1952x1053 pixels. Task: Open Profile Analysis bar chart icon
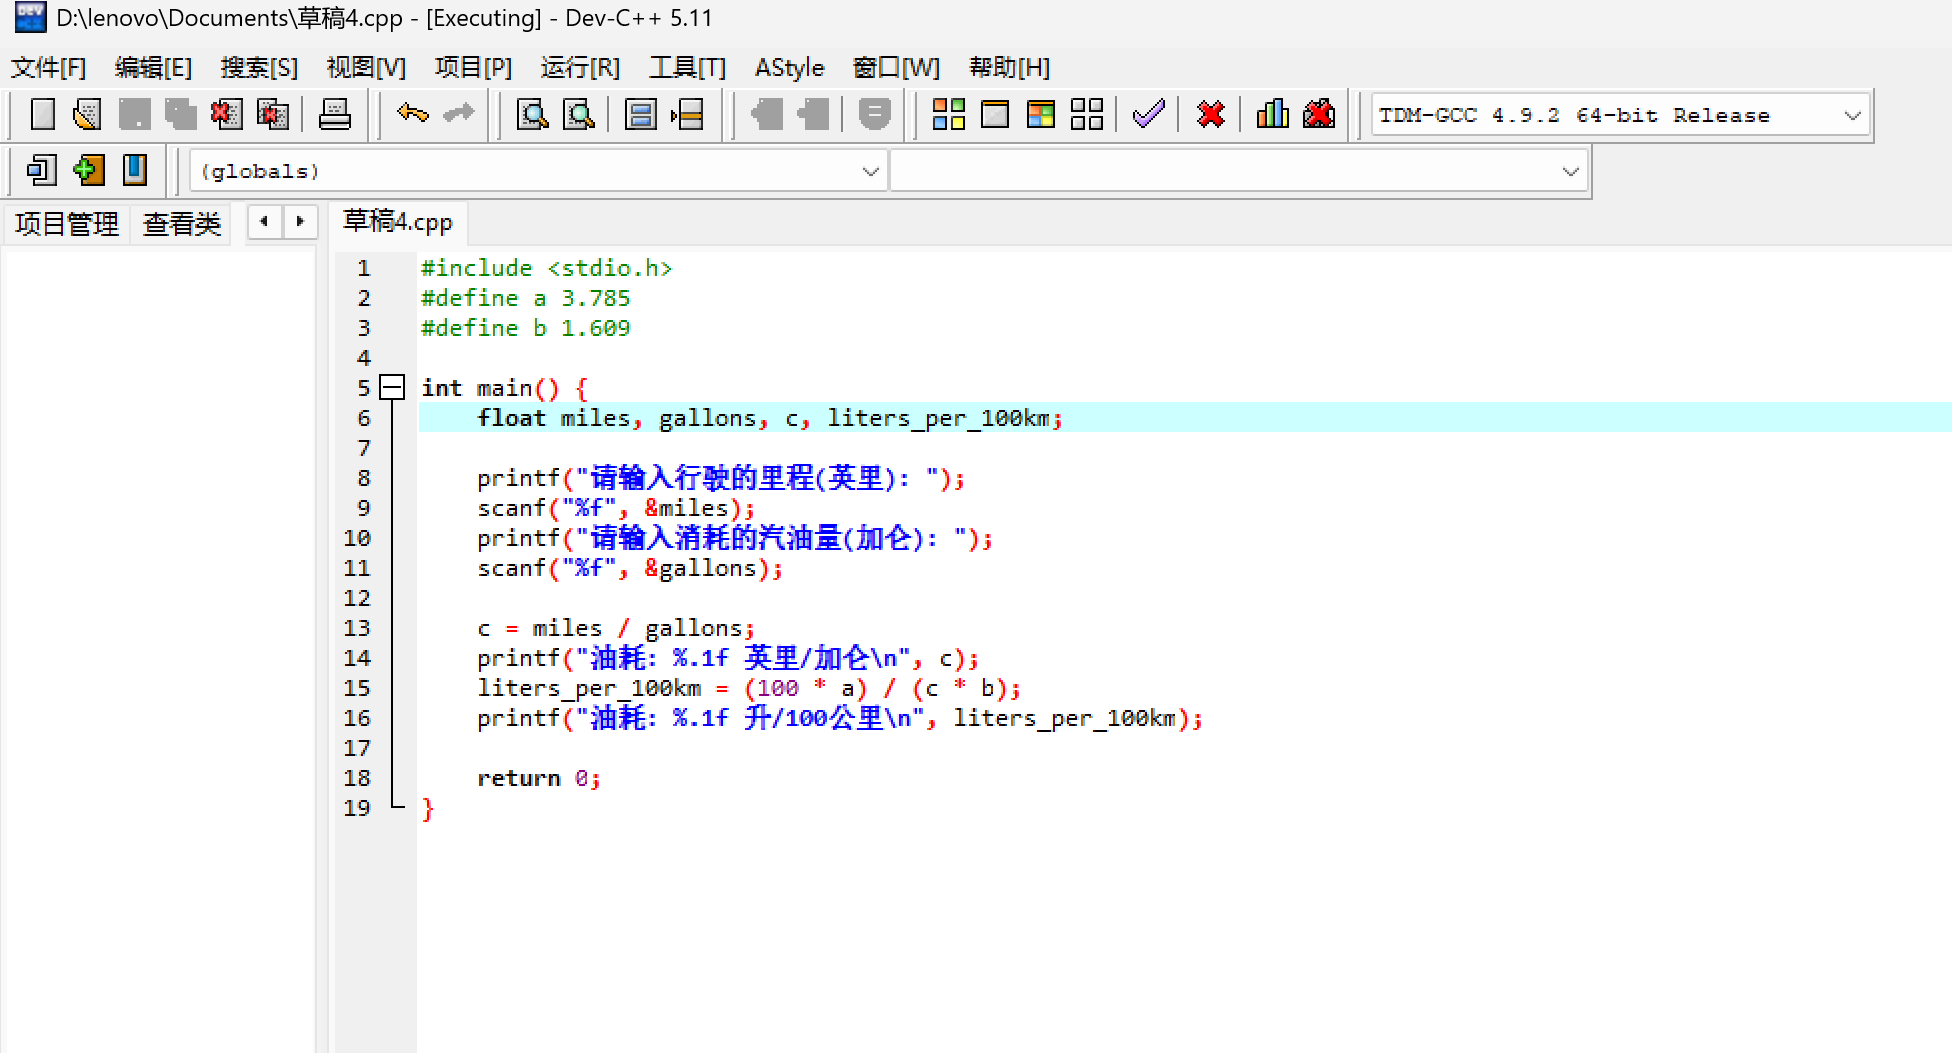click(1272, 114)
